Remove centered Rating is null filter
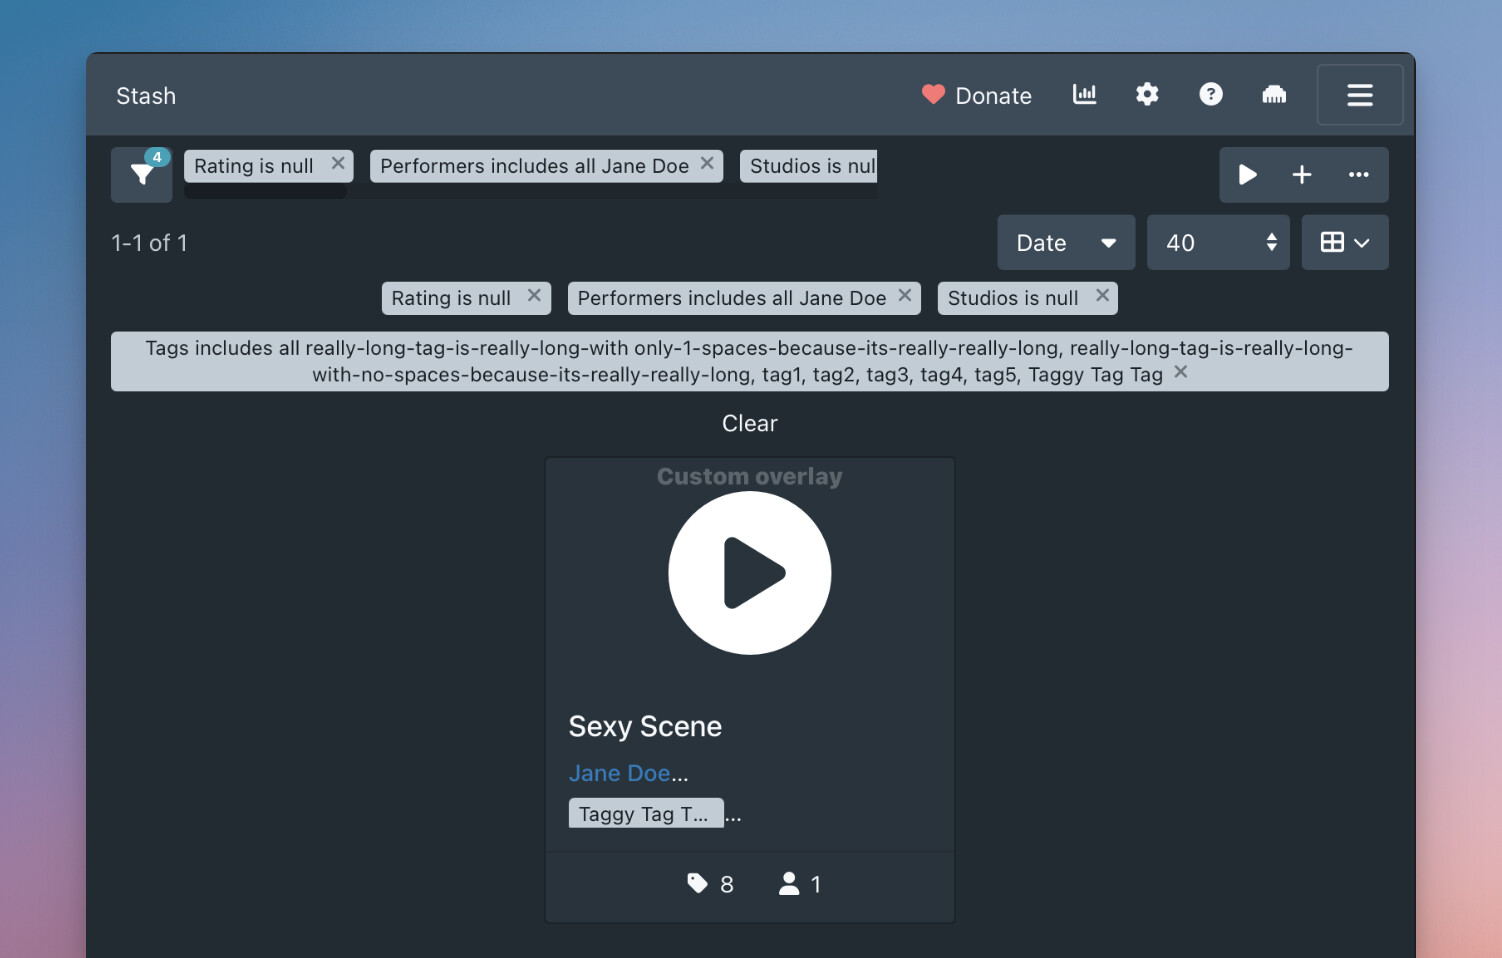 pos(534,295)
